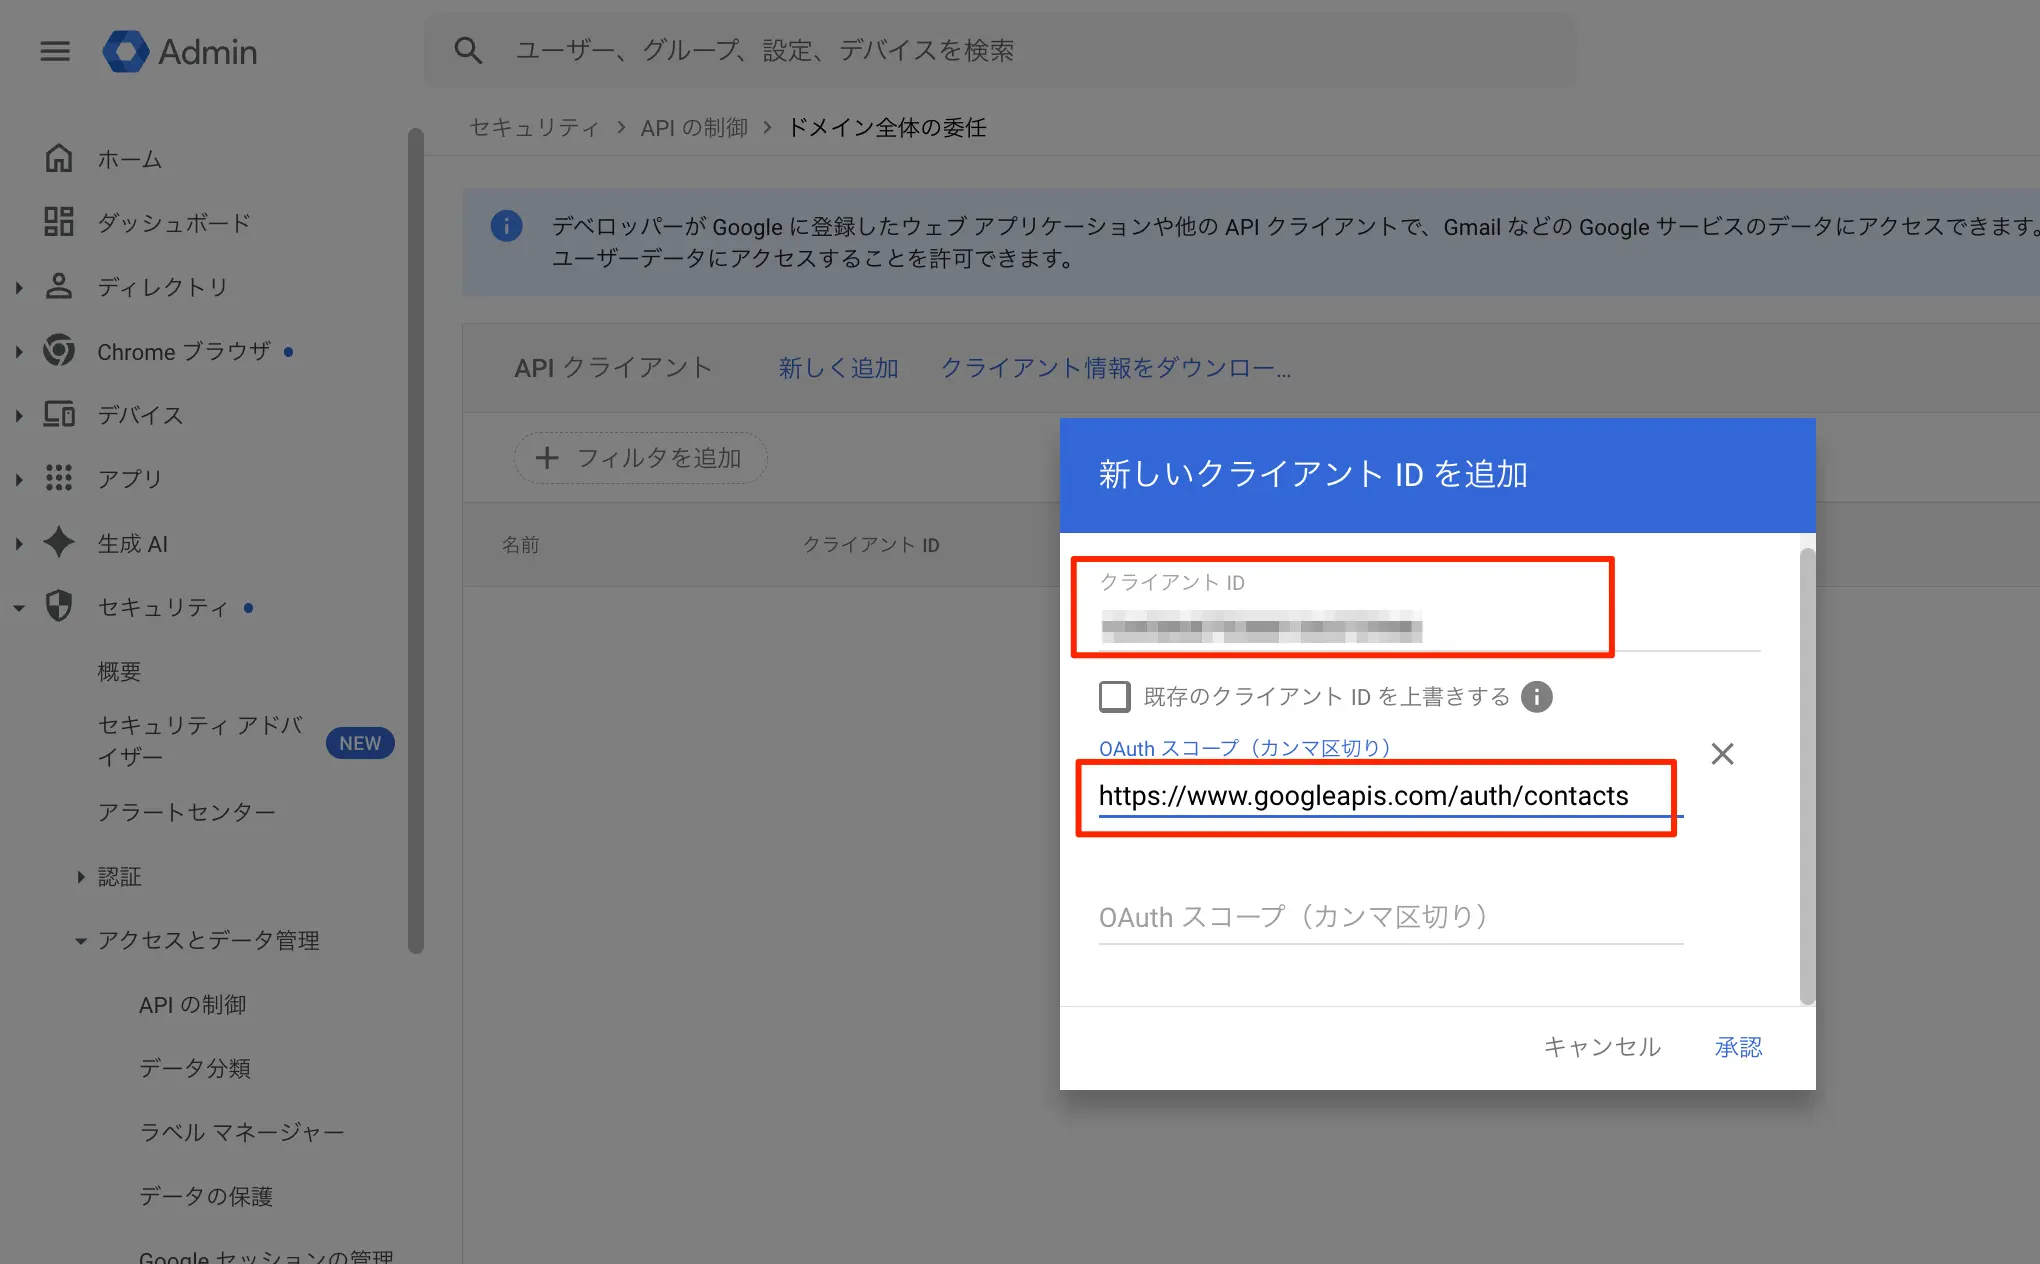This screenshot has width=2040, height=1264.
Task: Click the 生成 AI sparkle icon
Action: tap(59, 543)
